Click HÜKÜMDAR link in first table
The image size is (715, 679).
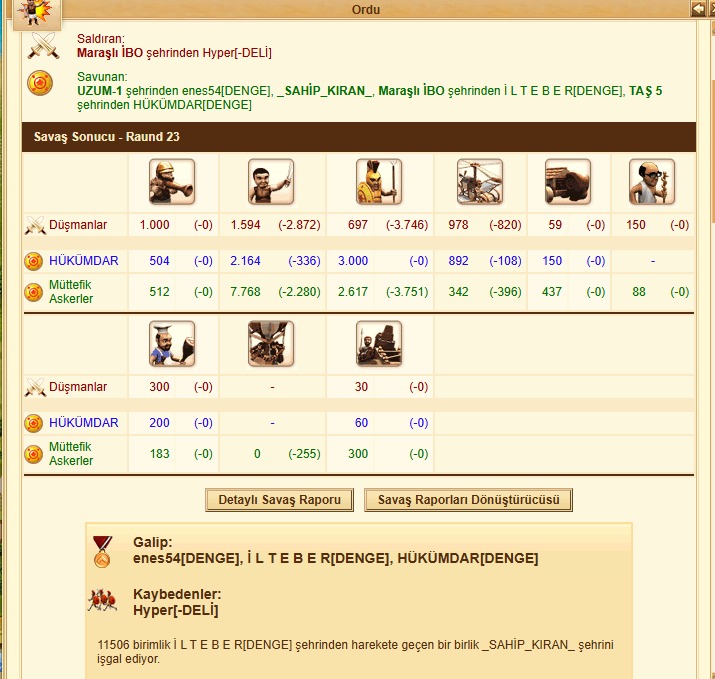click(84, 261)
